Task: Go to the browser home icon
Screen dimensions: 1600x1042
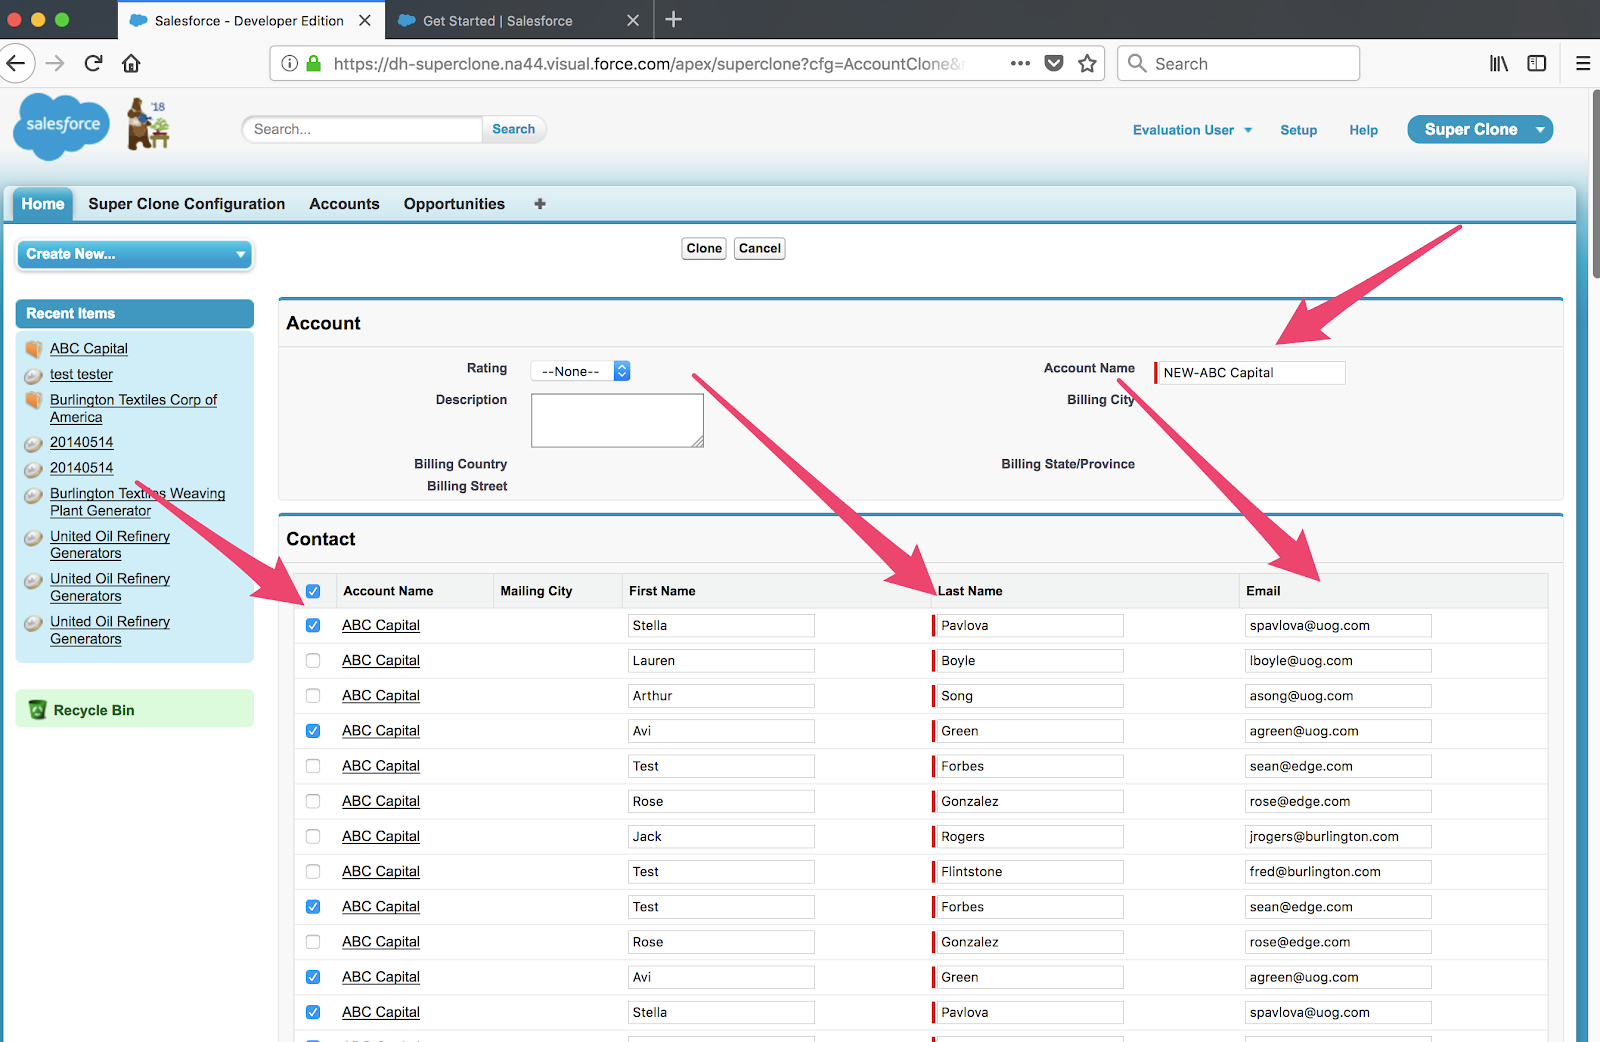Action: point(131,63)
